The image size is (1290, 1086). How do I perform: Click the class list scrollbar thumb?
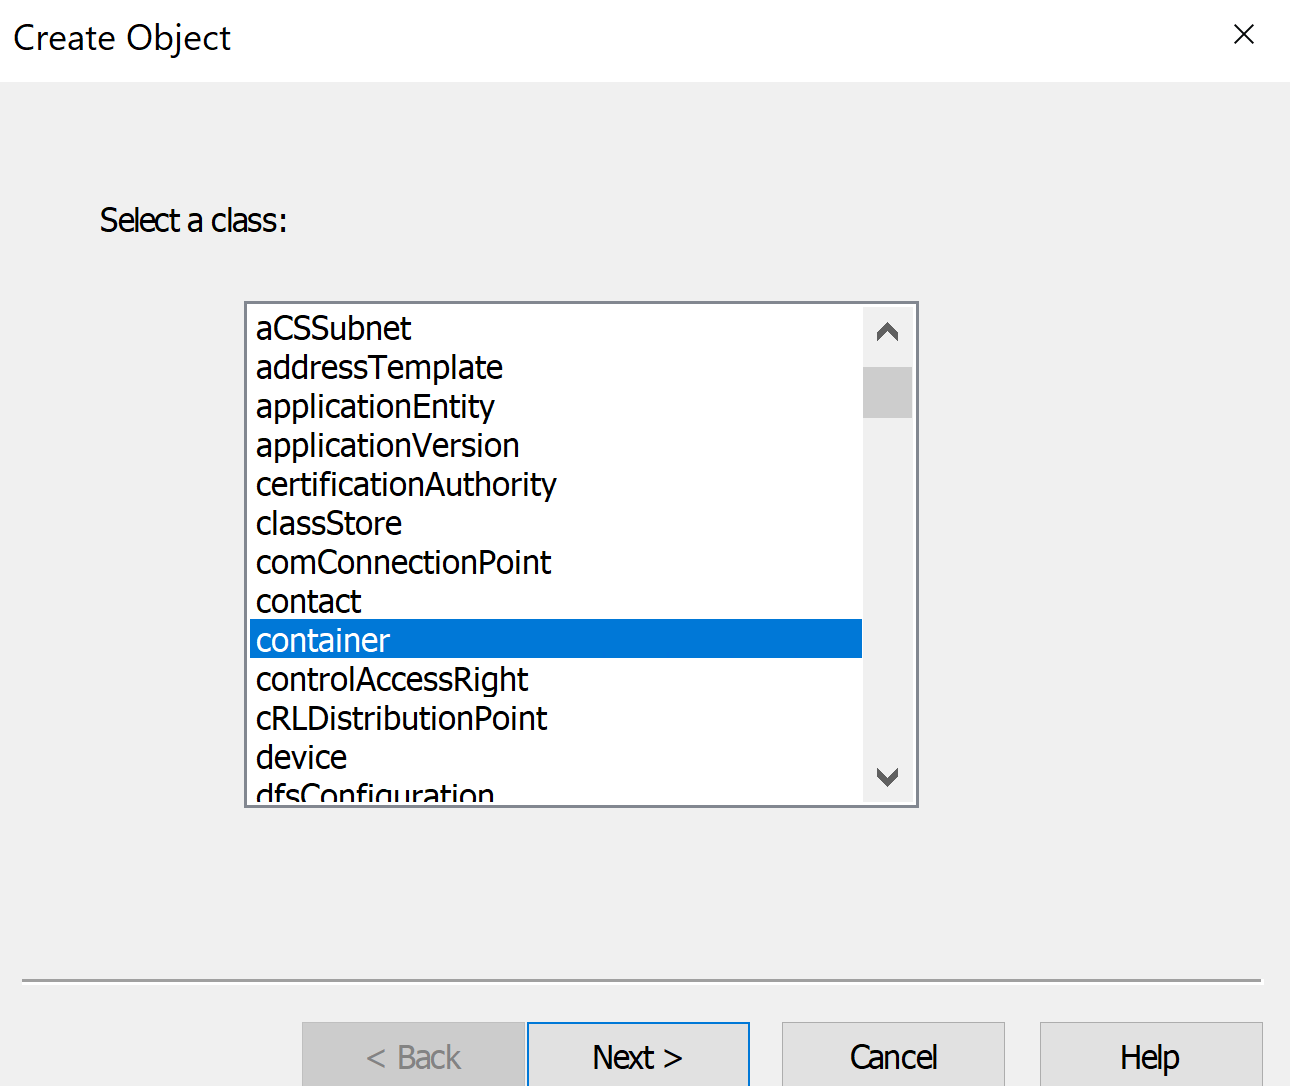click(x=887, y=392)
